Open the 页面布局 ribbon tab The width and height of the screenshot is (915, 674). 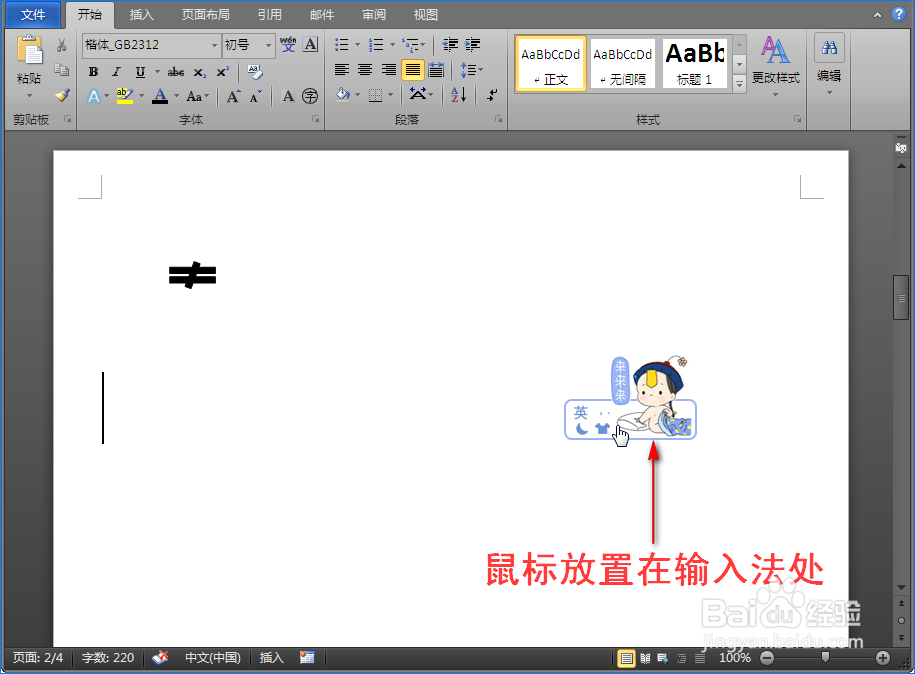(x=206, y=14)
